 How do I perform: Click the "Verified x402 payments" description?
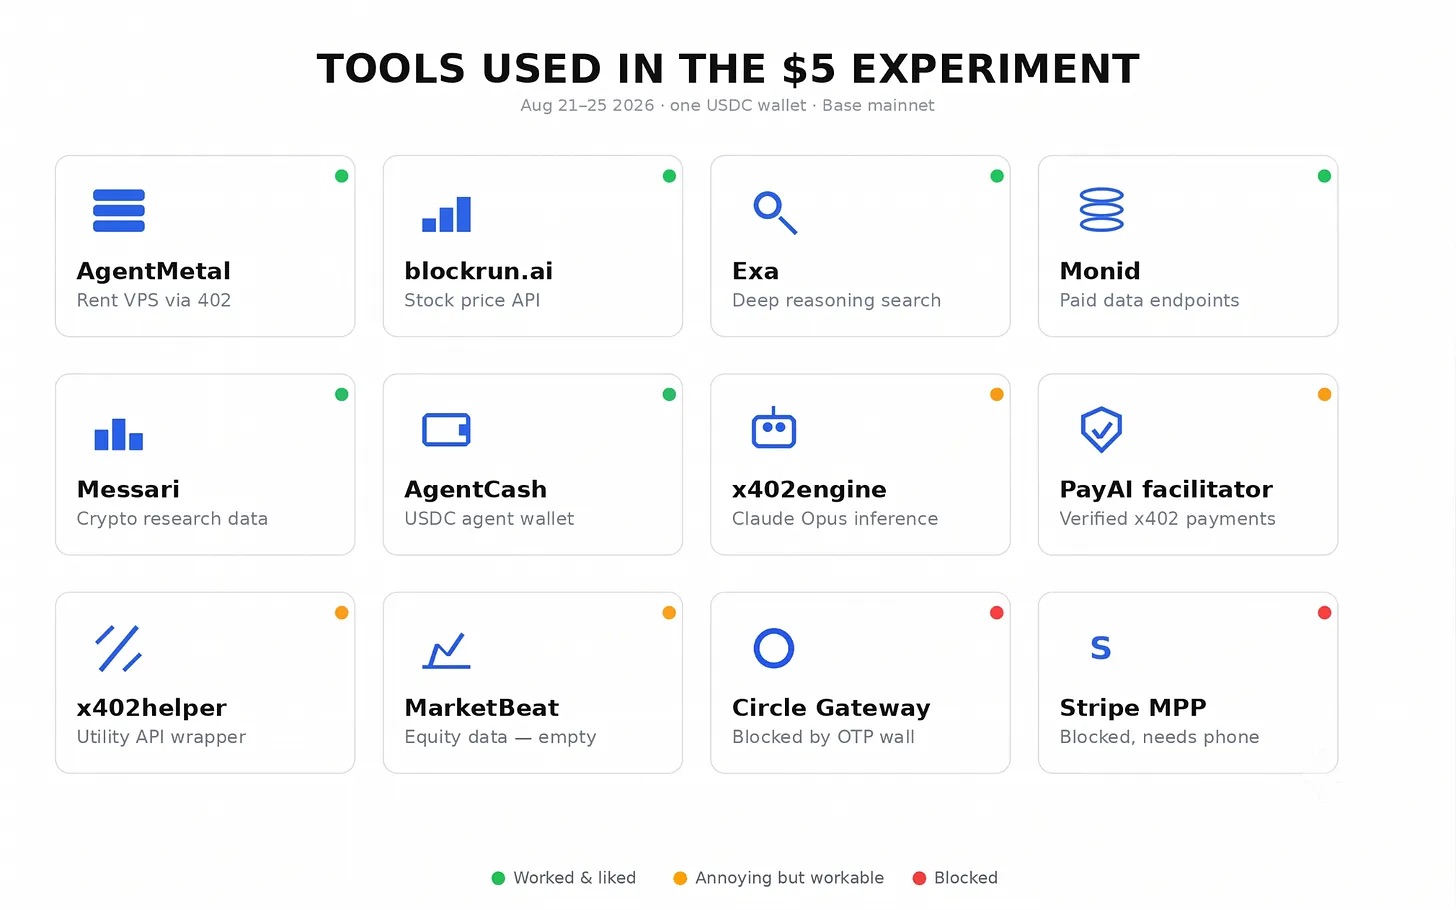[x=1168, y=519]
